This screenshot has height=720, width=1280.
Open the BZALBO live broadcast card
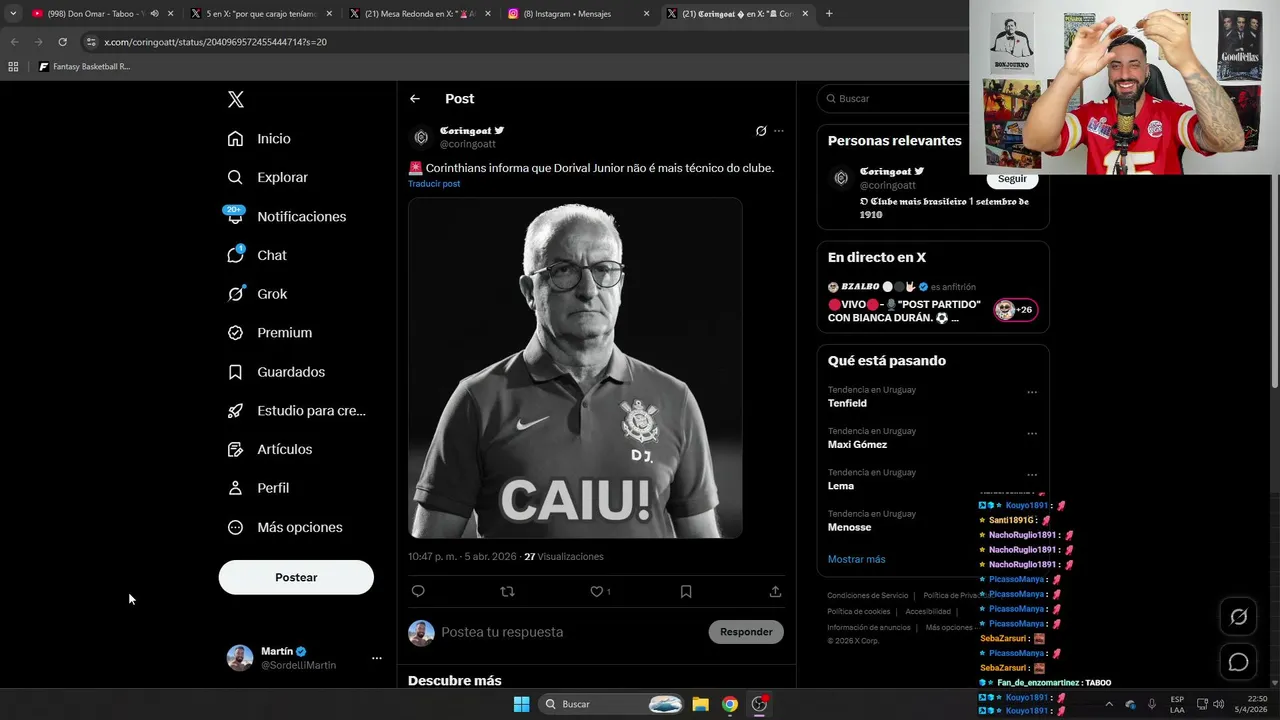click(x=933, y=303)
